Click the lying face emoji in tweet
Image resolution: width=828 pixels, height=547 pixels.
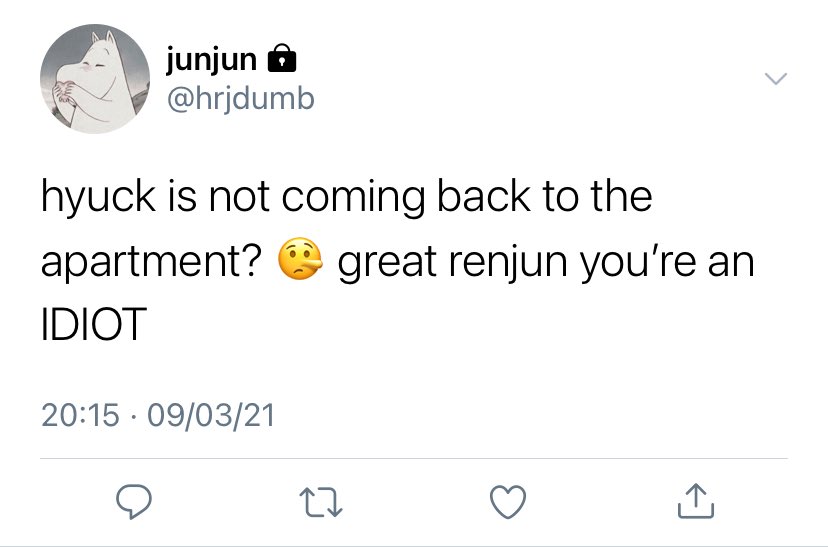tap(299, 258)
